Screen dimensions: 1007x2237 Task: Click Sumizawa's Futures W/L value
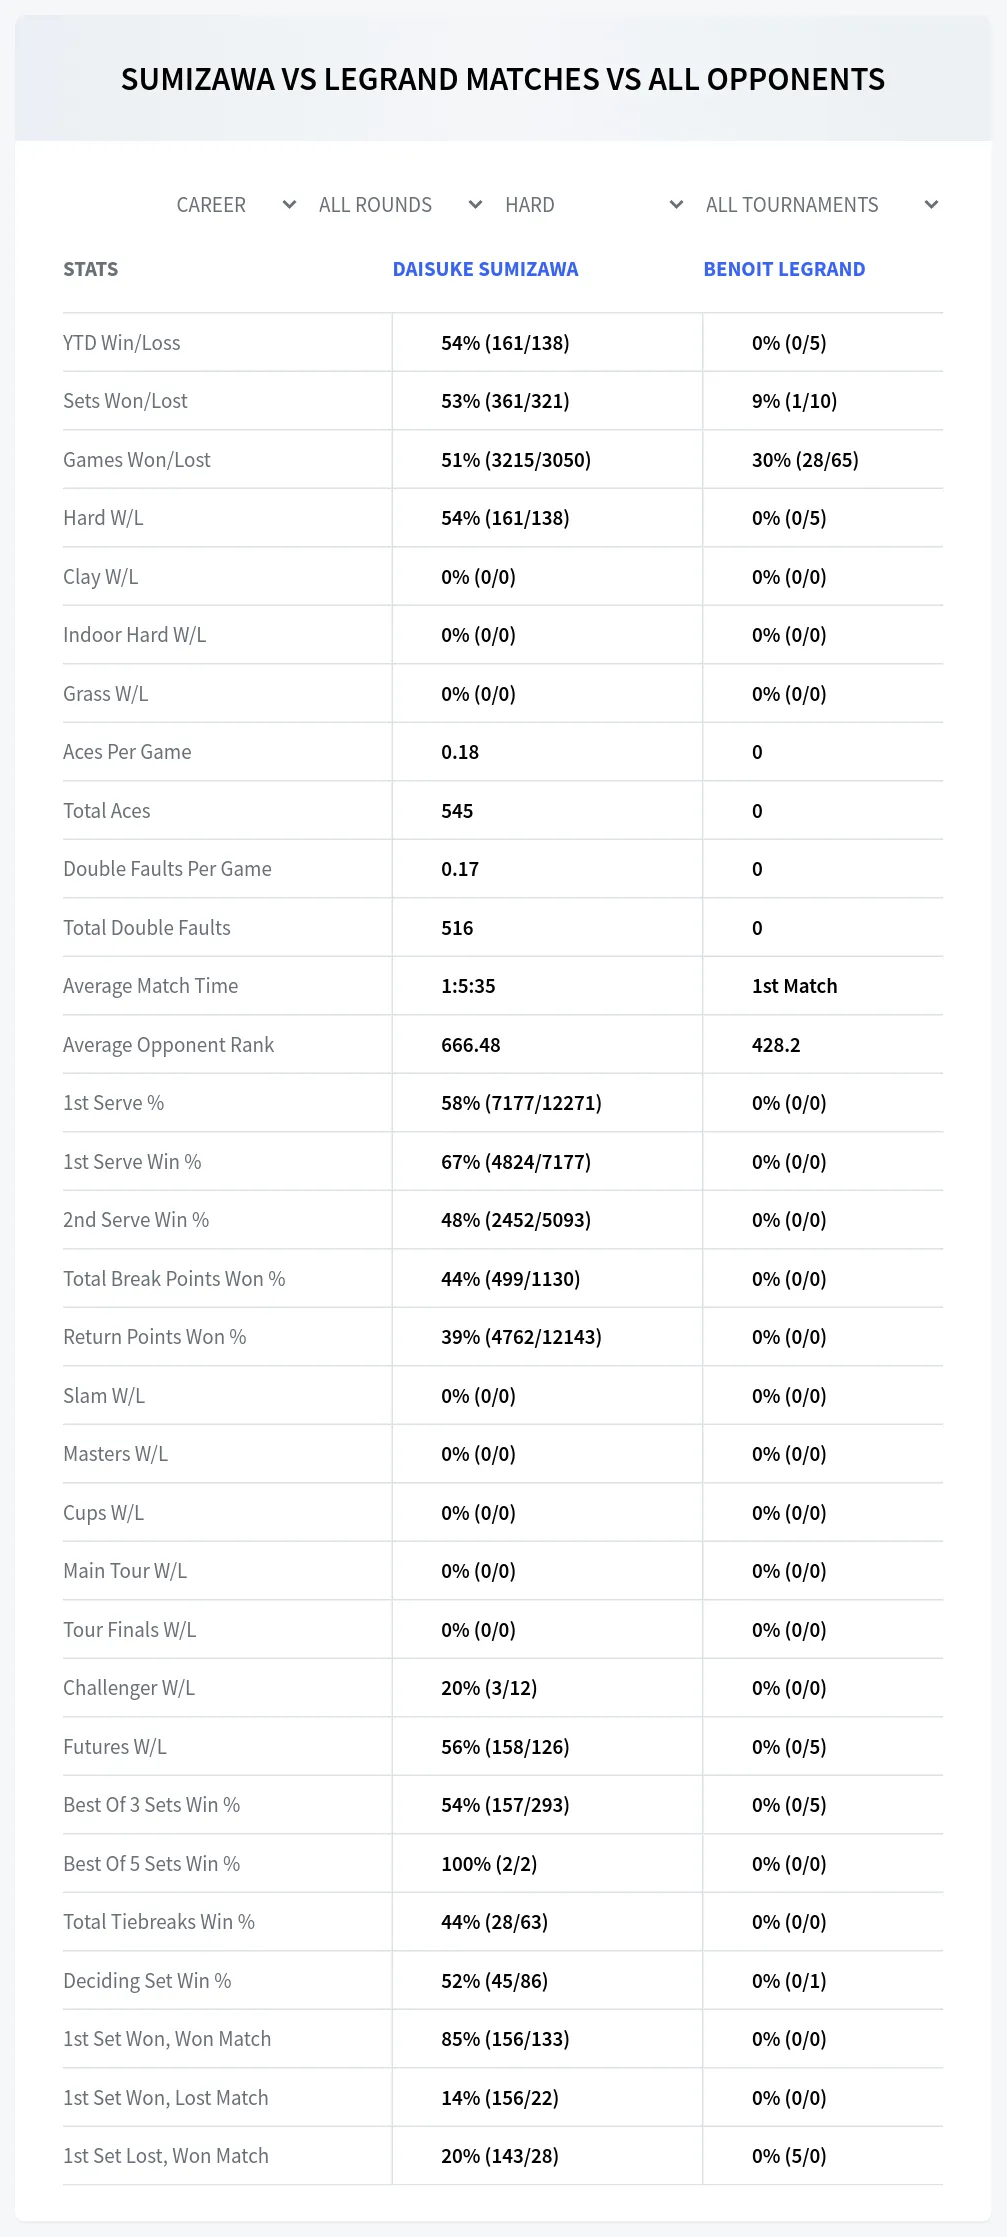(x=505, y=1747)
